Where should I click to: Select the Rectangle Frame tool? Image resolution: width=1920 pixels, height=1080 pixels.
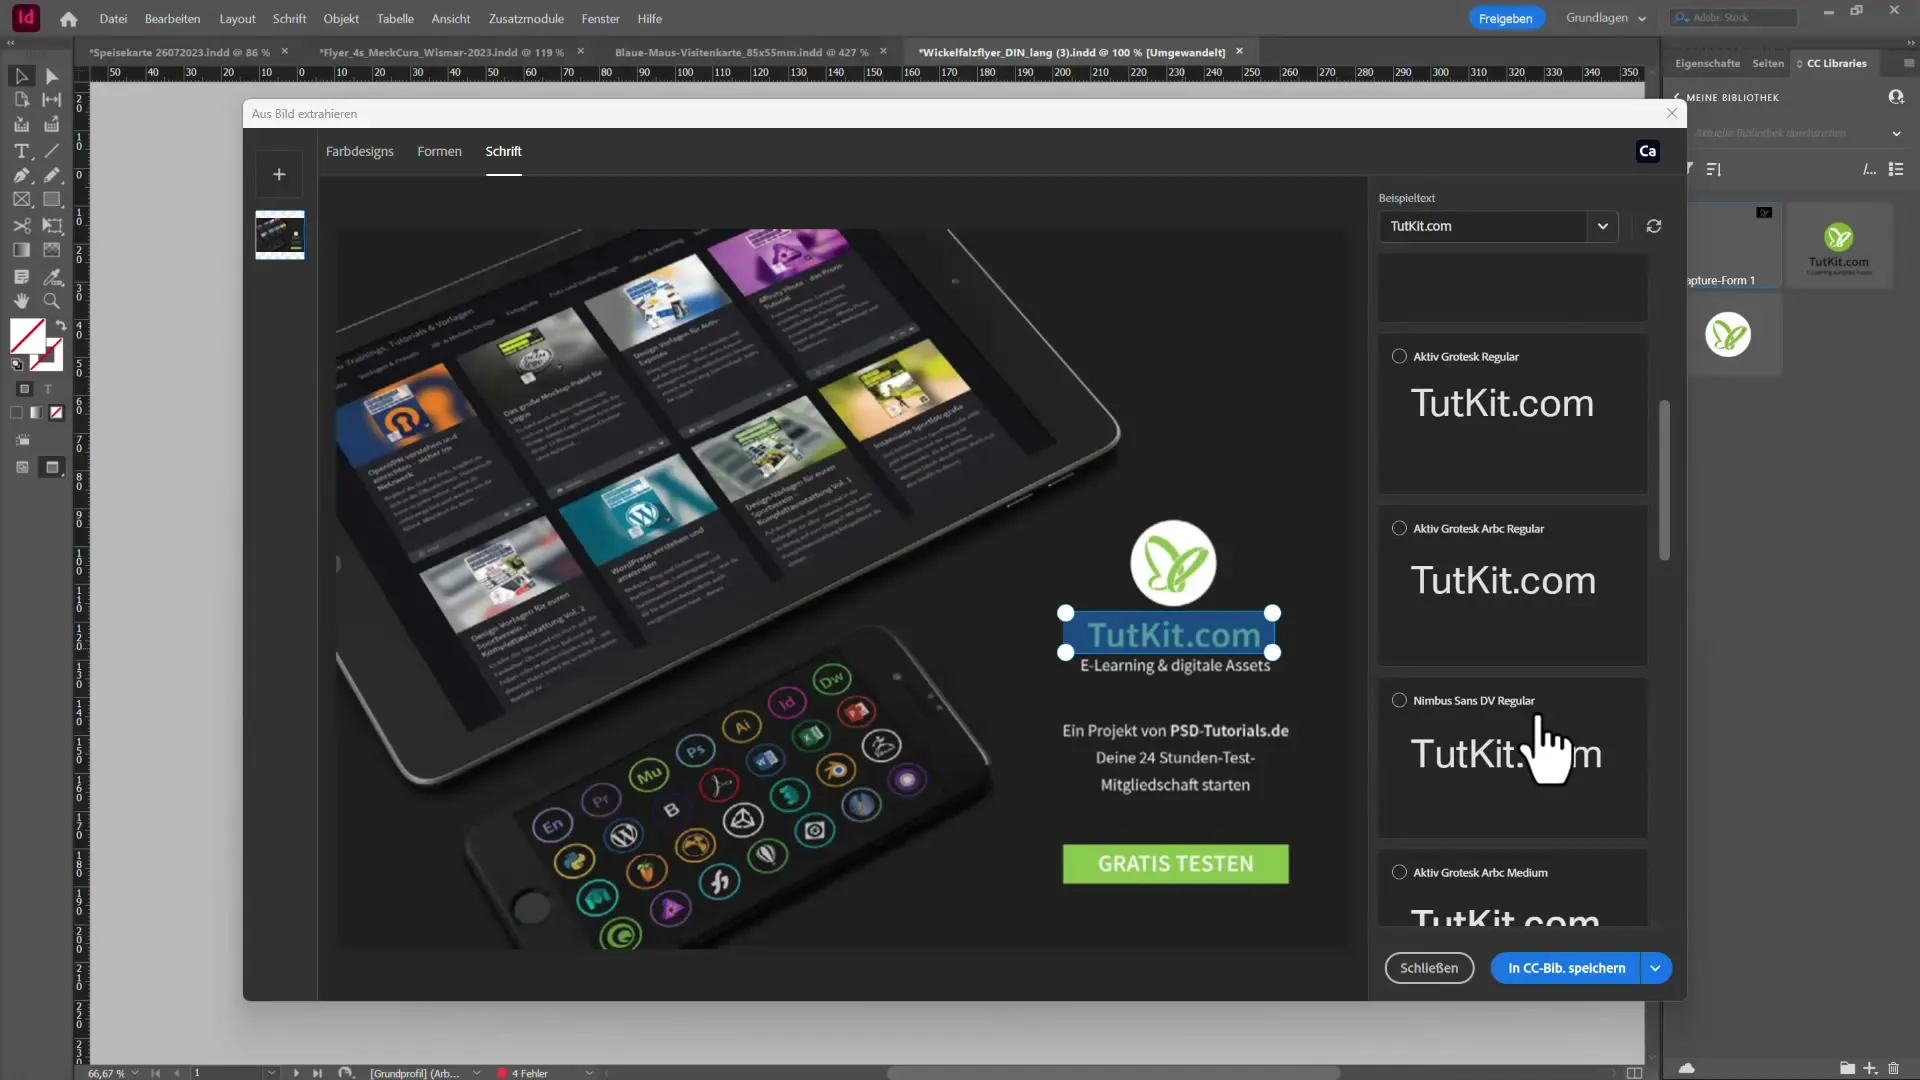pos(21,199)
